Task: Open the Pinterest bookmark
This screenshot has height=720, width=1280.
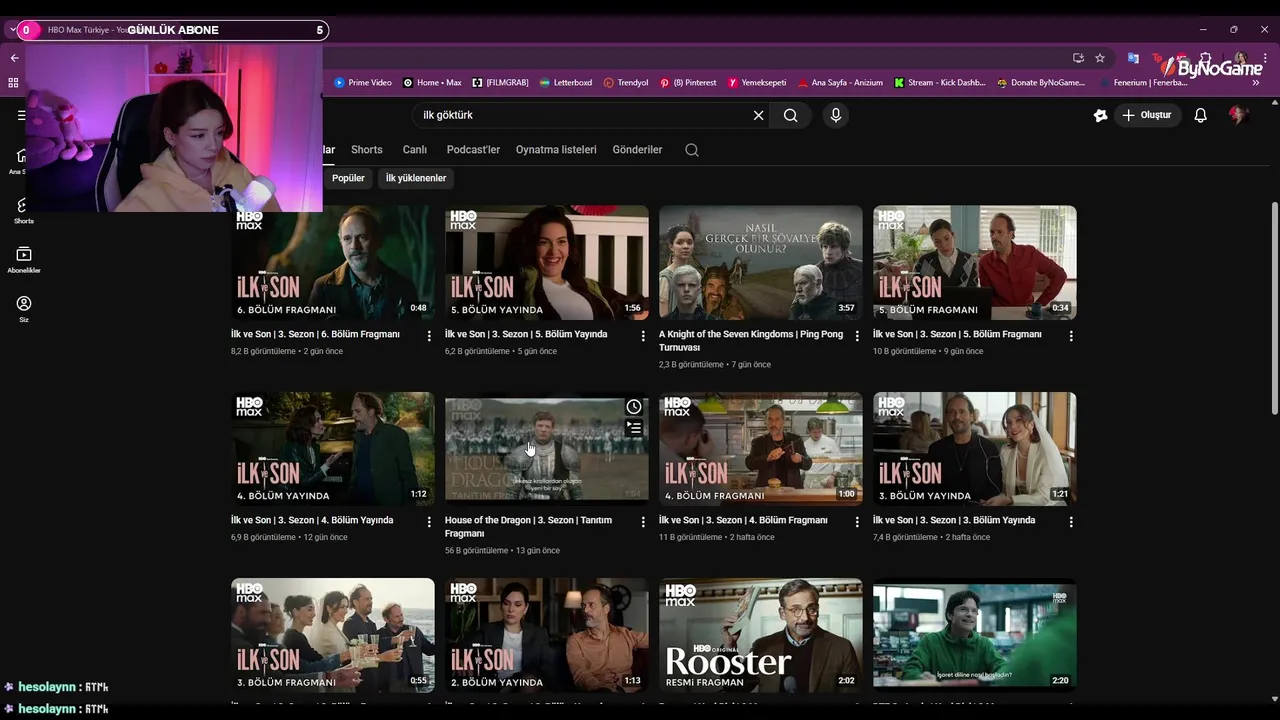Action: 688,83
